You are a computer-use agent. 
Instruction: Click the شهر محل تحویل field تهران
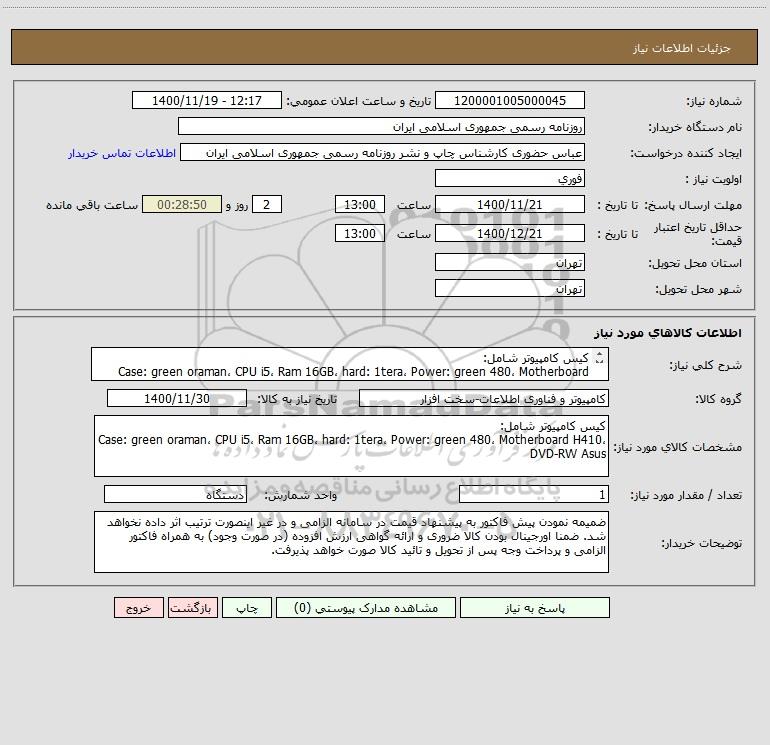(510, 288)
